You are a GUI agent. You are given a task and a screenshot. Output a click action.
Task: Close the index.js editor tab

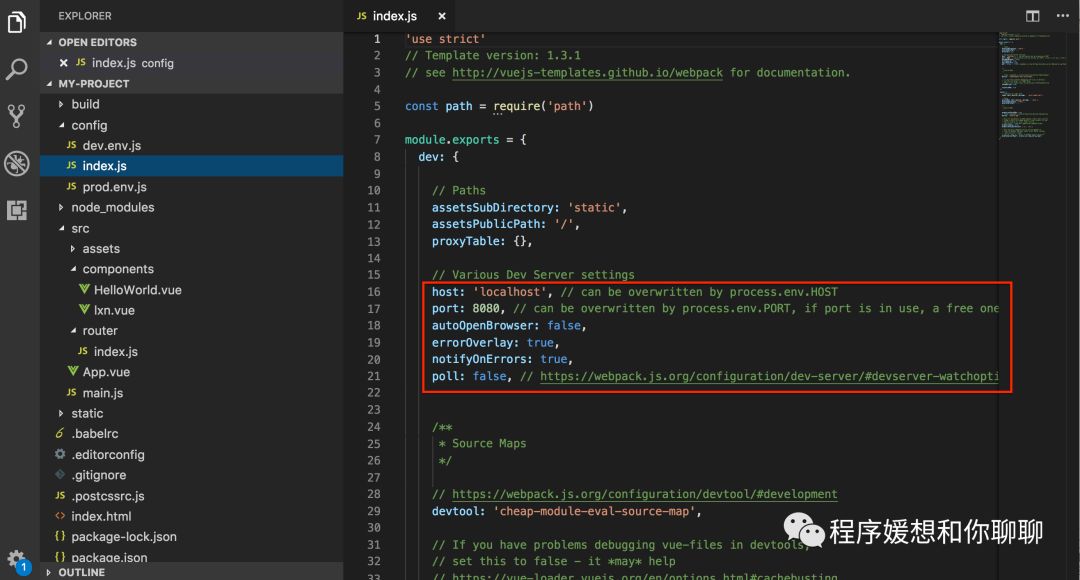[442, 16]
